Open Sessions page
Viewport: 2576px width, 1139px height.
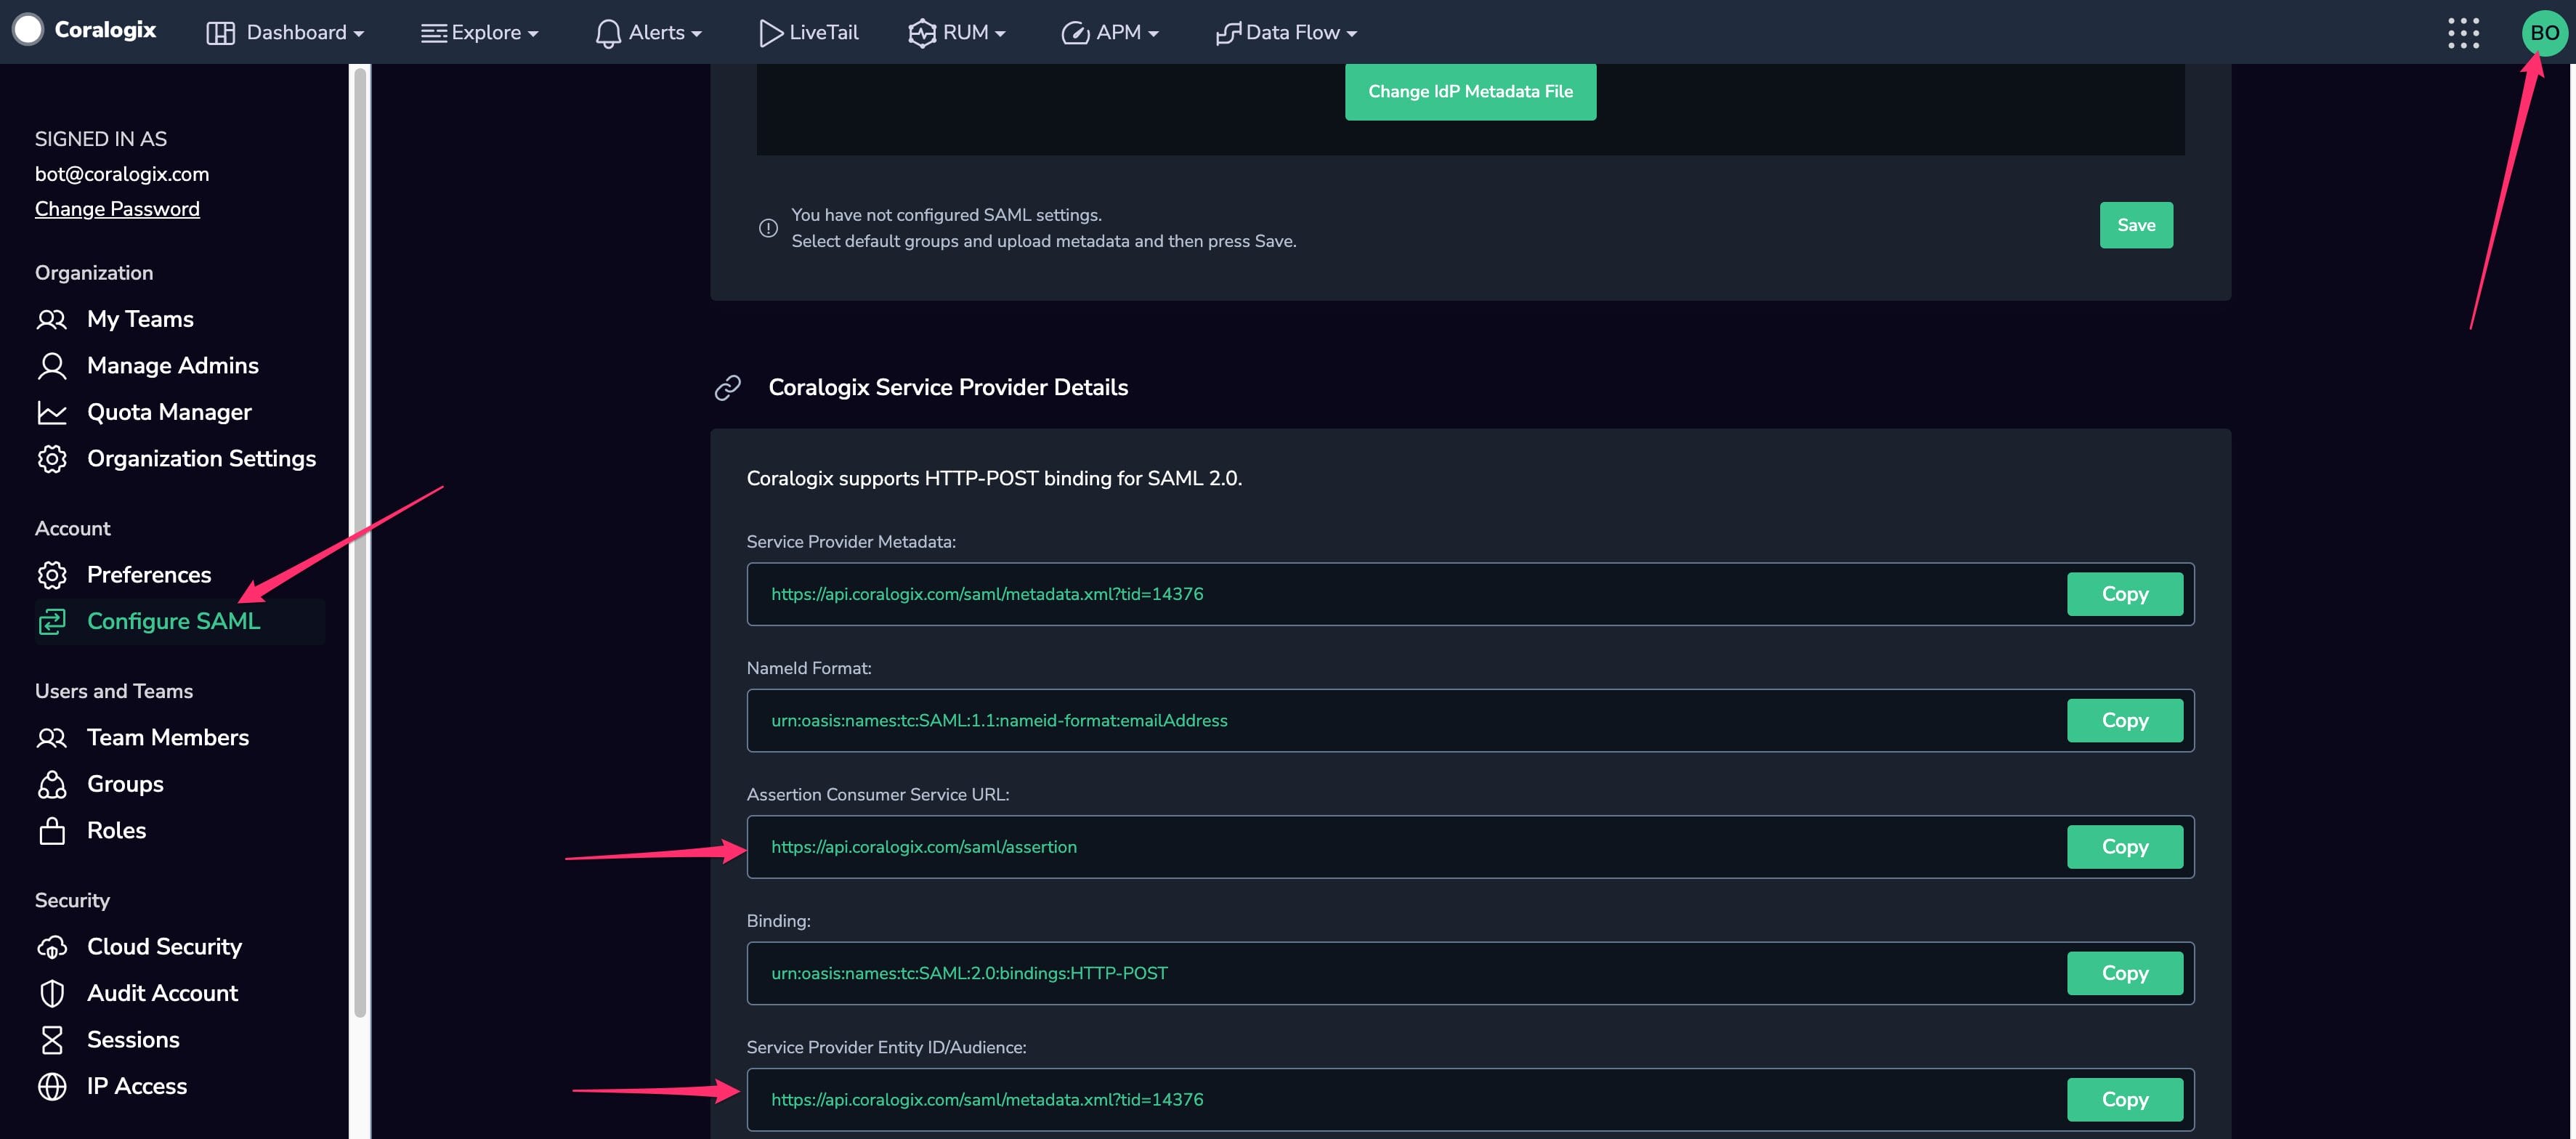[133, 1040]
